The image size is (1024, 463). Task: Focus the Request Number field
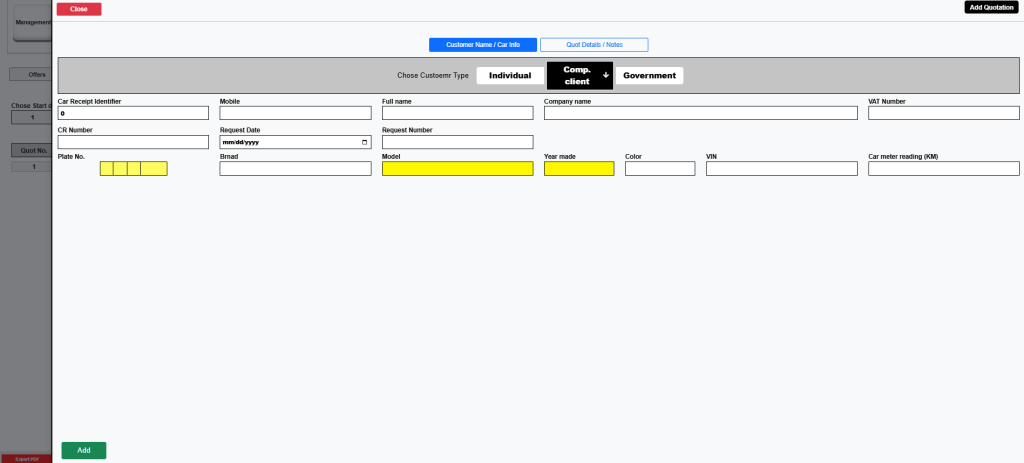457,142
